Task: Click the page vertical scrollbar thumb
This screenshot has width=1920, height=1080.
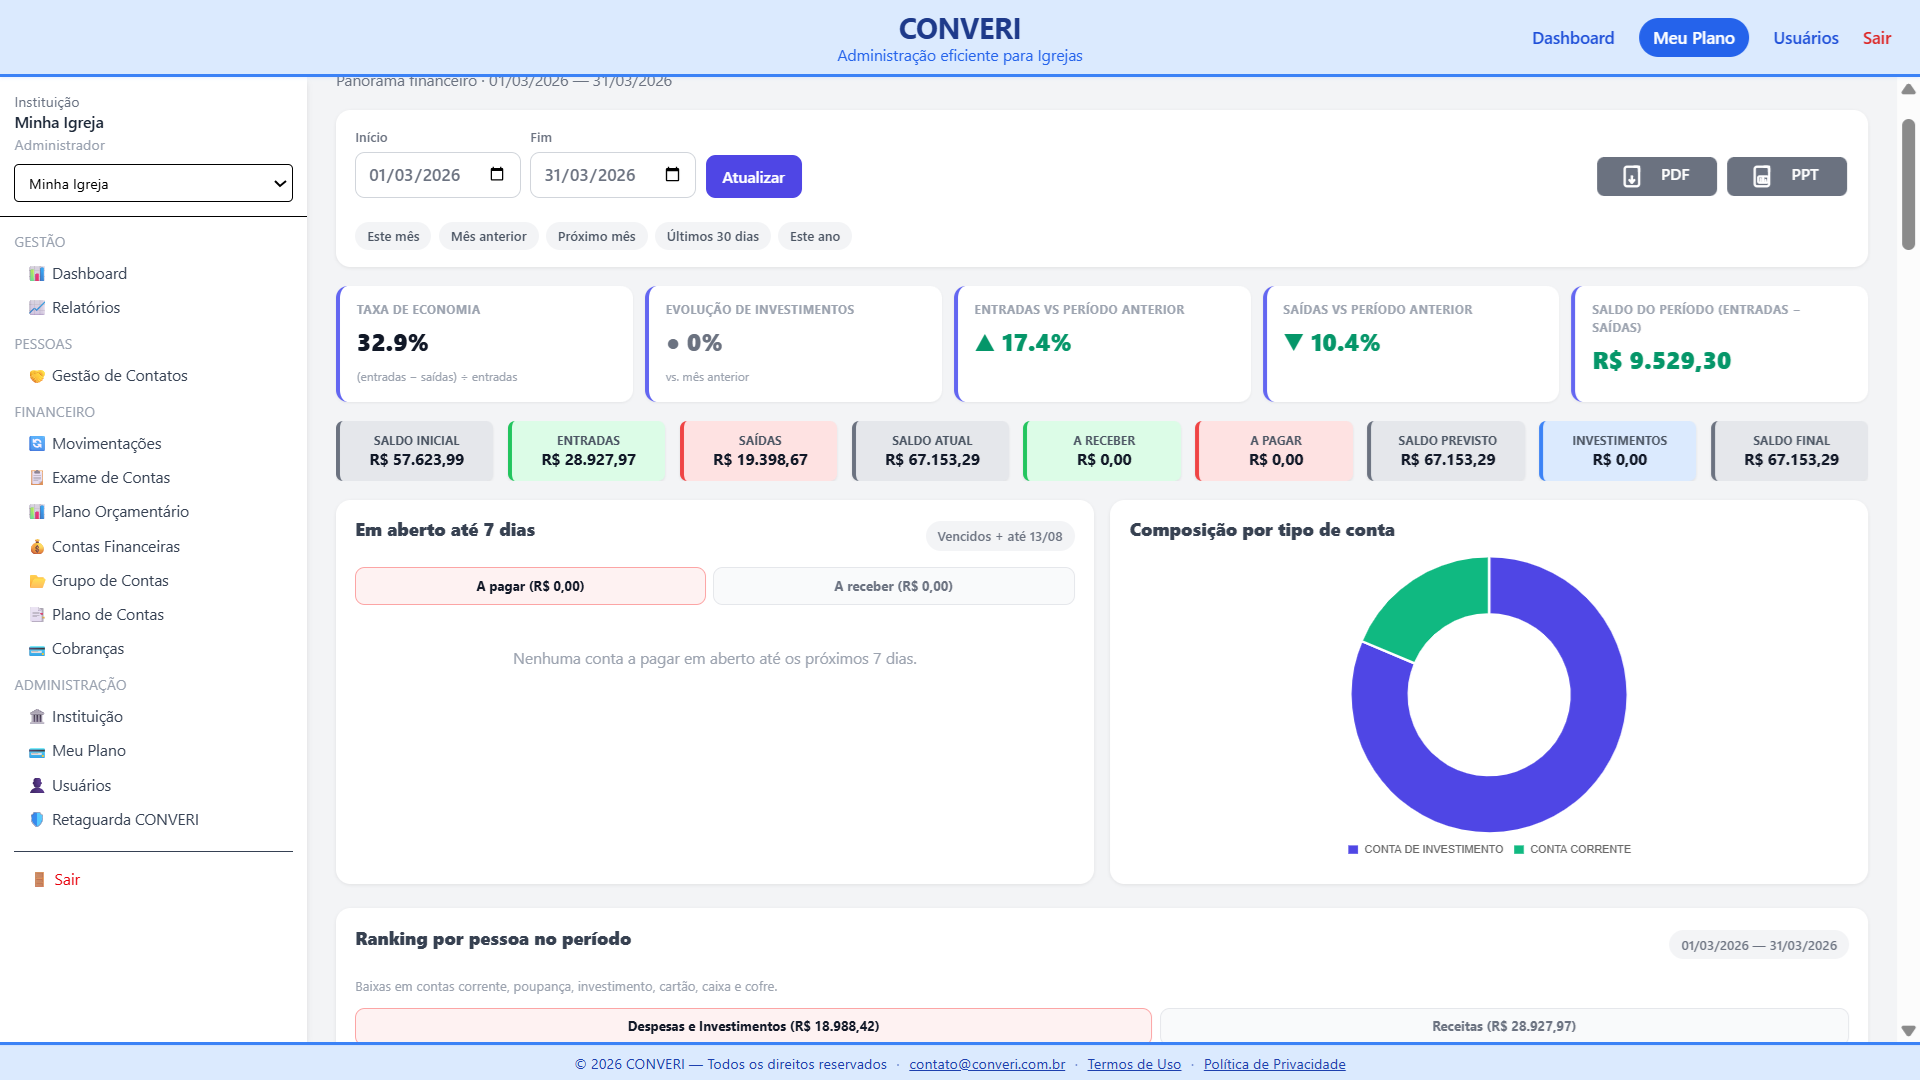Action: coord(1908,184)
